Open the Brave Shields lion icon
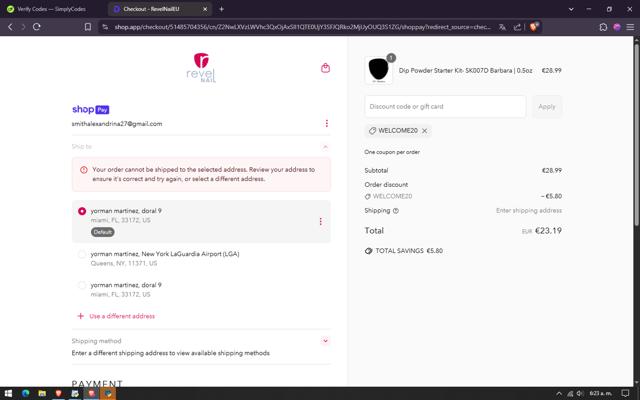The width and height of the screenshot is (640, 400). coord(534,27)
